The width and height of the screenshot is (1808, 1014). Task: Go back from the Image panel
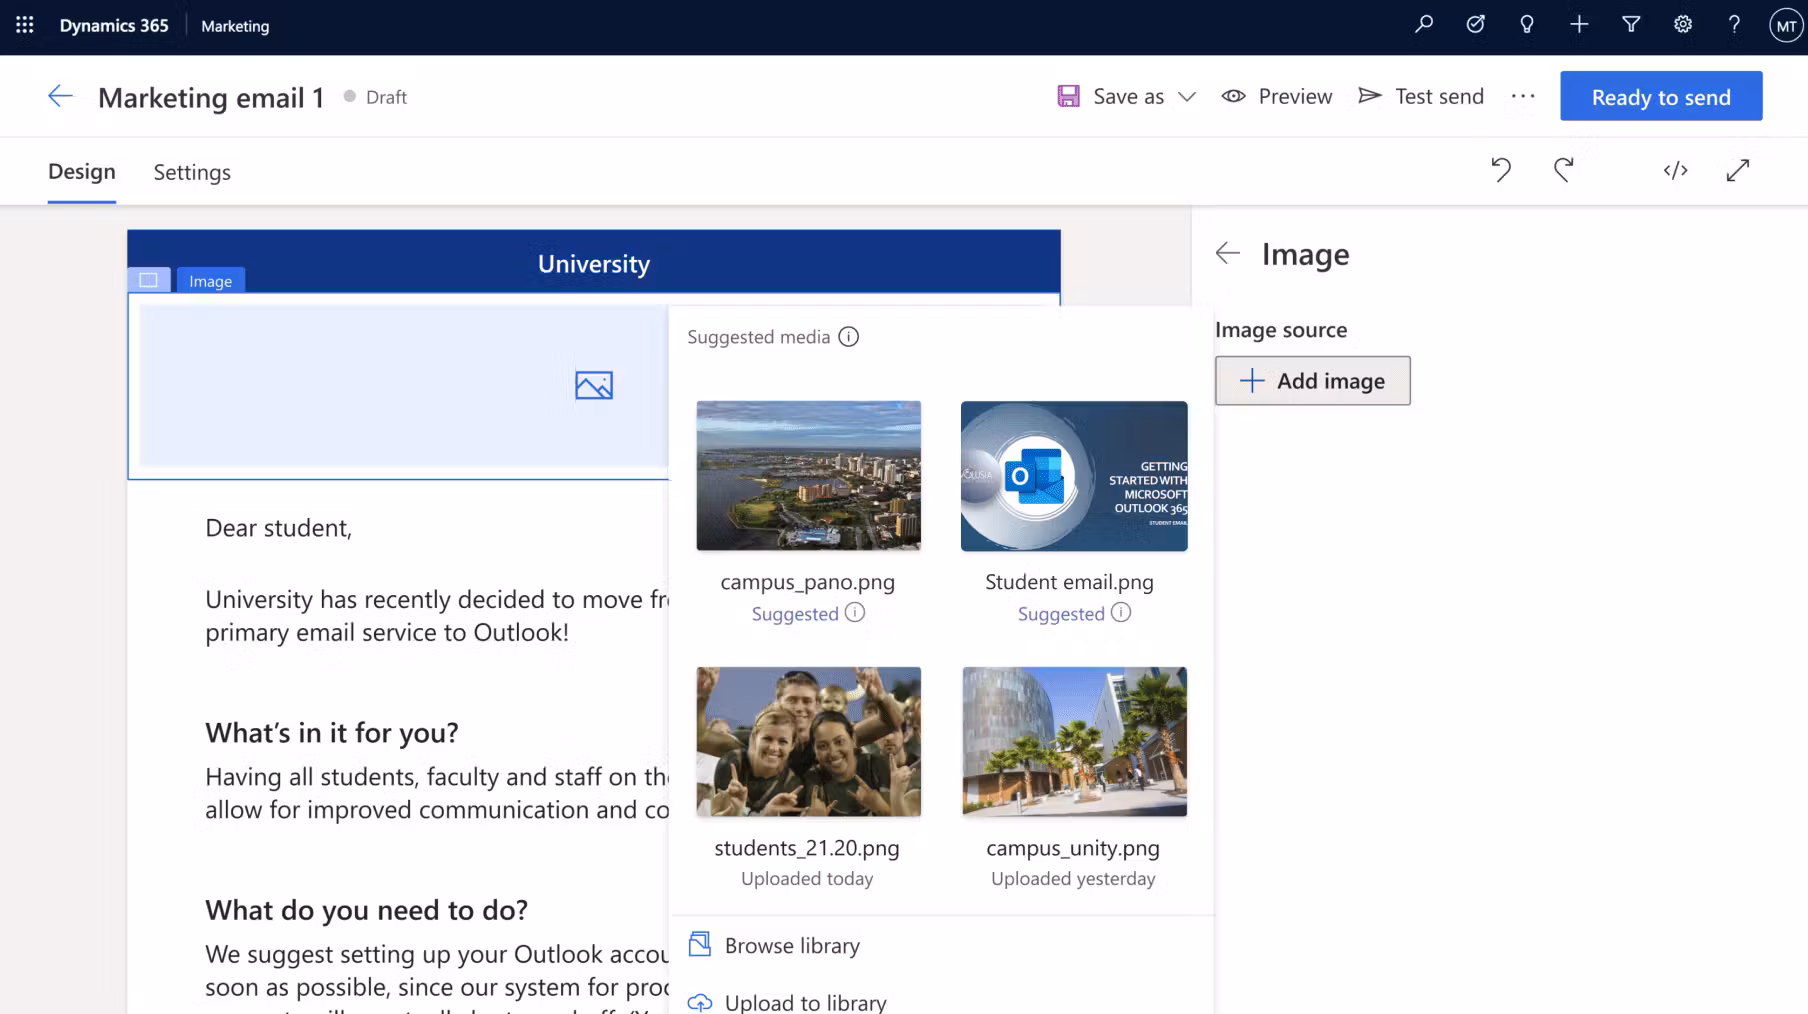(x=1228, y=254)
